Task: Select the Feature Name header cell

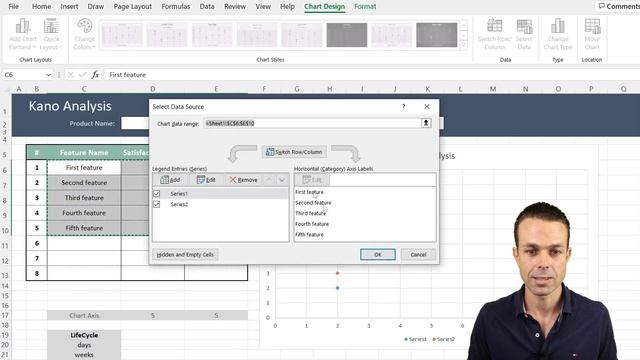Action: (x=84, y=152)
